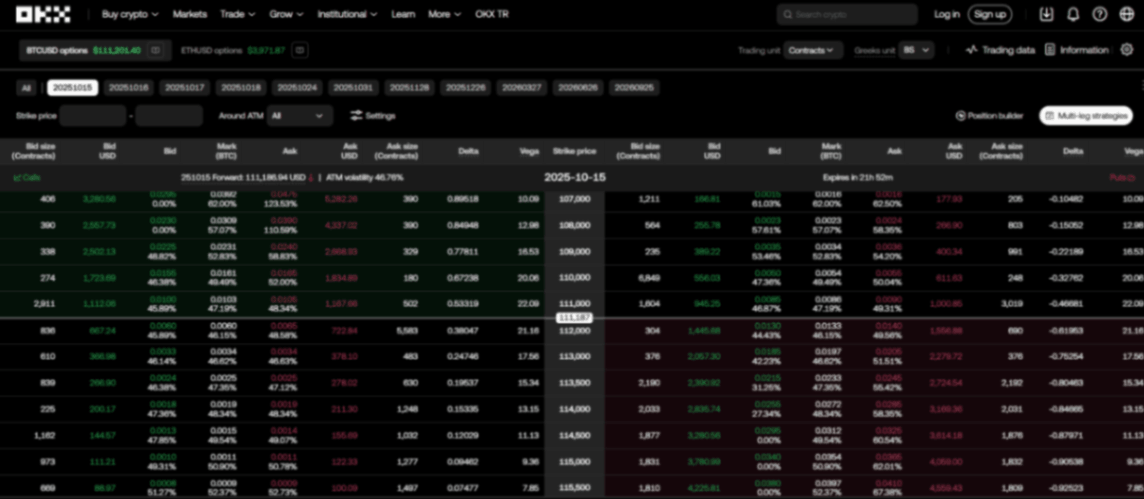Click the chart icon next to ETHUSD options price
Image resolution: width=1144 pixels, height=499 pixels.
[300, 50]
